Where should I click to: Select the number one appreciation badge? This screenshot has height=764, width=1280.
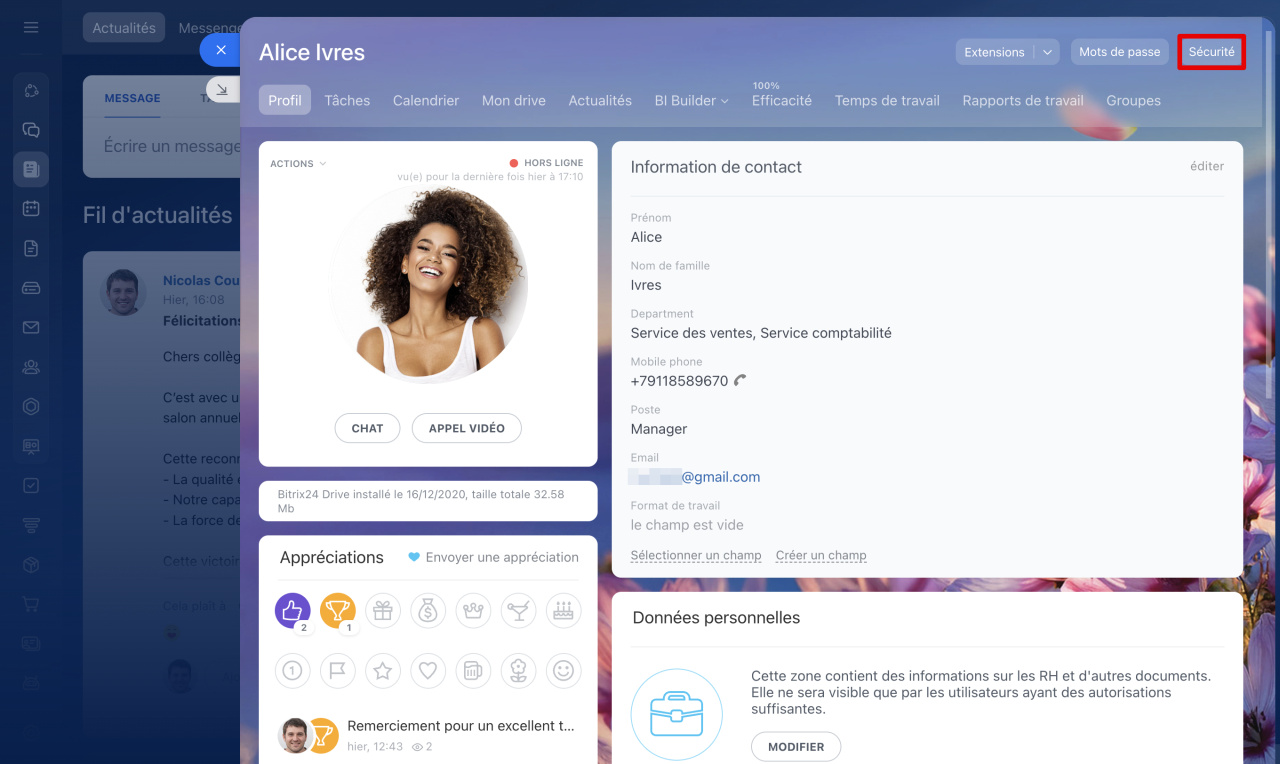point(293,671)
